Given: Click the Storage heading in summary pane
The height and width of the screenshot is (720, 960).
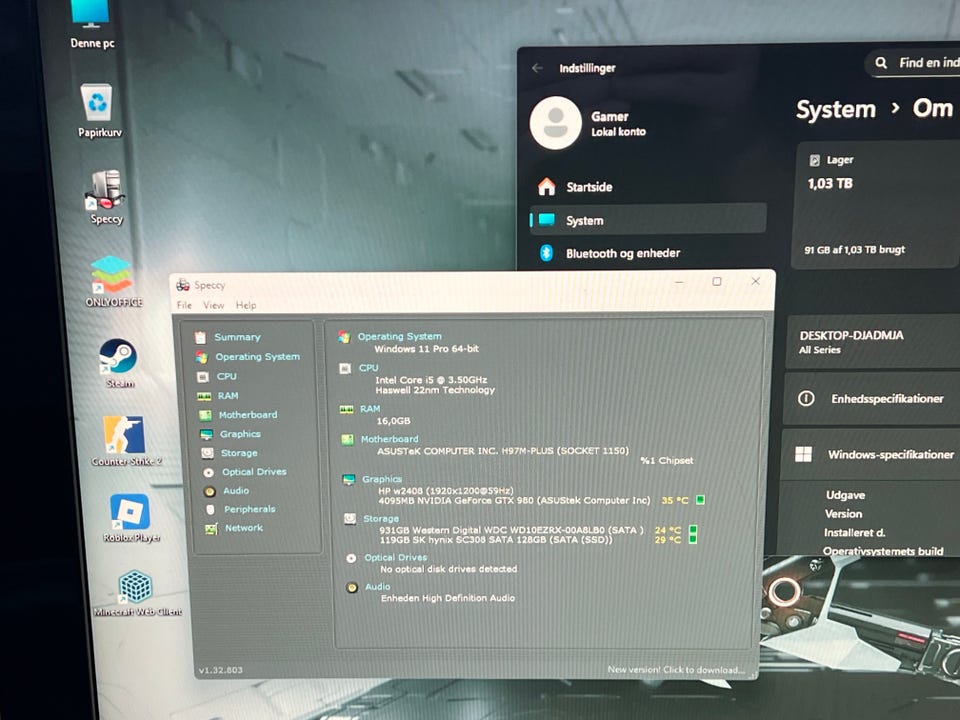Looking at the screenshot, I should 381,518.
